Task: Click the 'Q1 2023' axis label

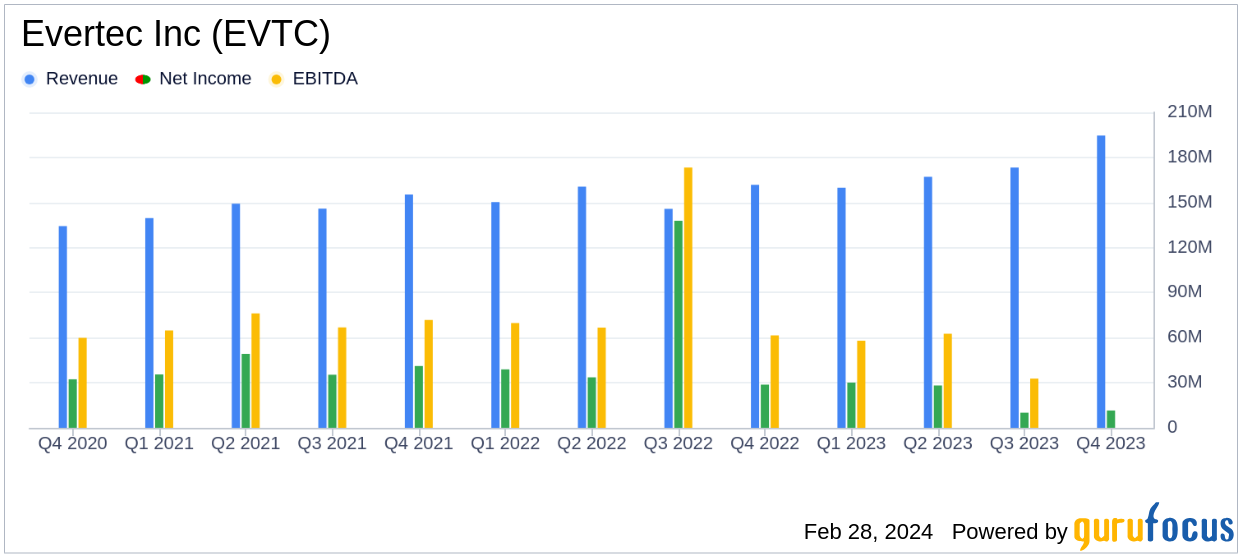Action: tap(851, 444)
